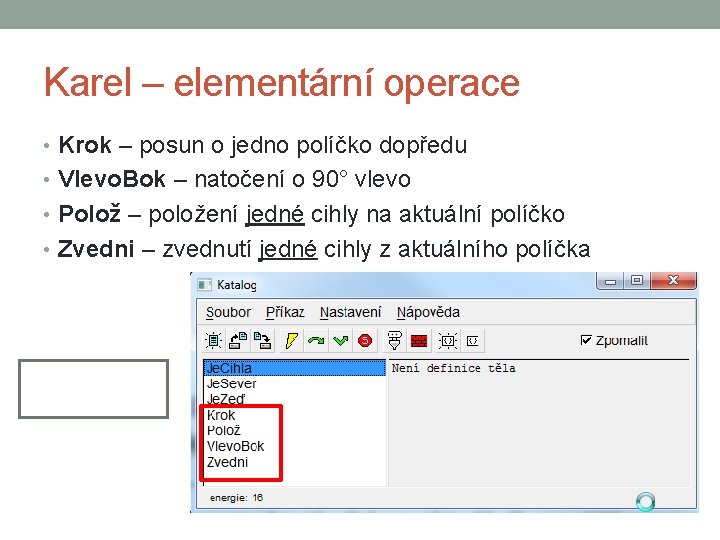Close the Katalog window
720x540 pixels.
[673, 281]
